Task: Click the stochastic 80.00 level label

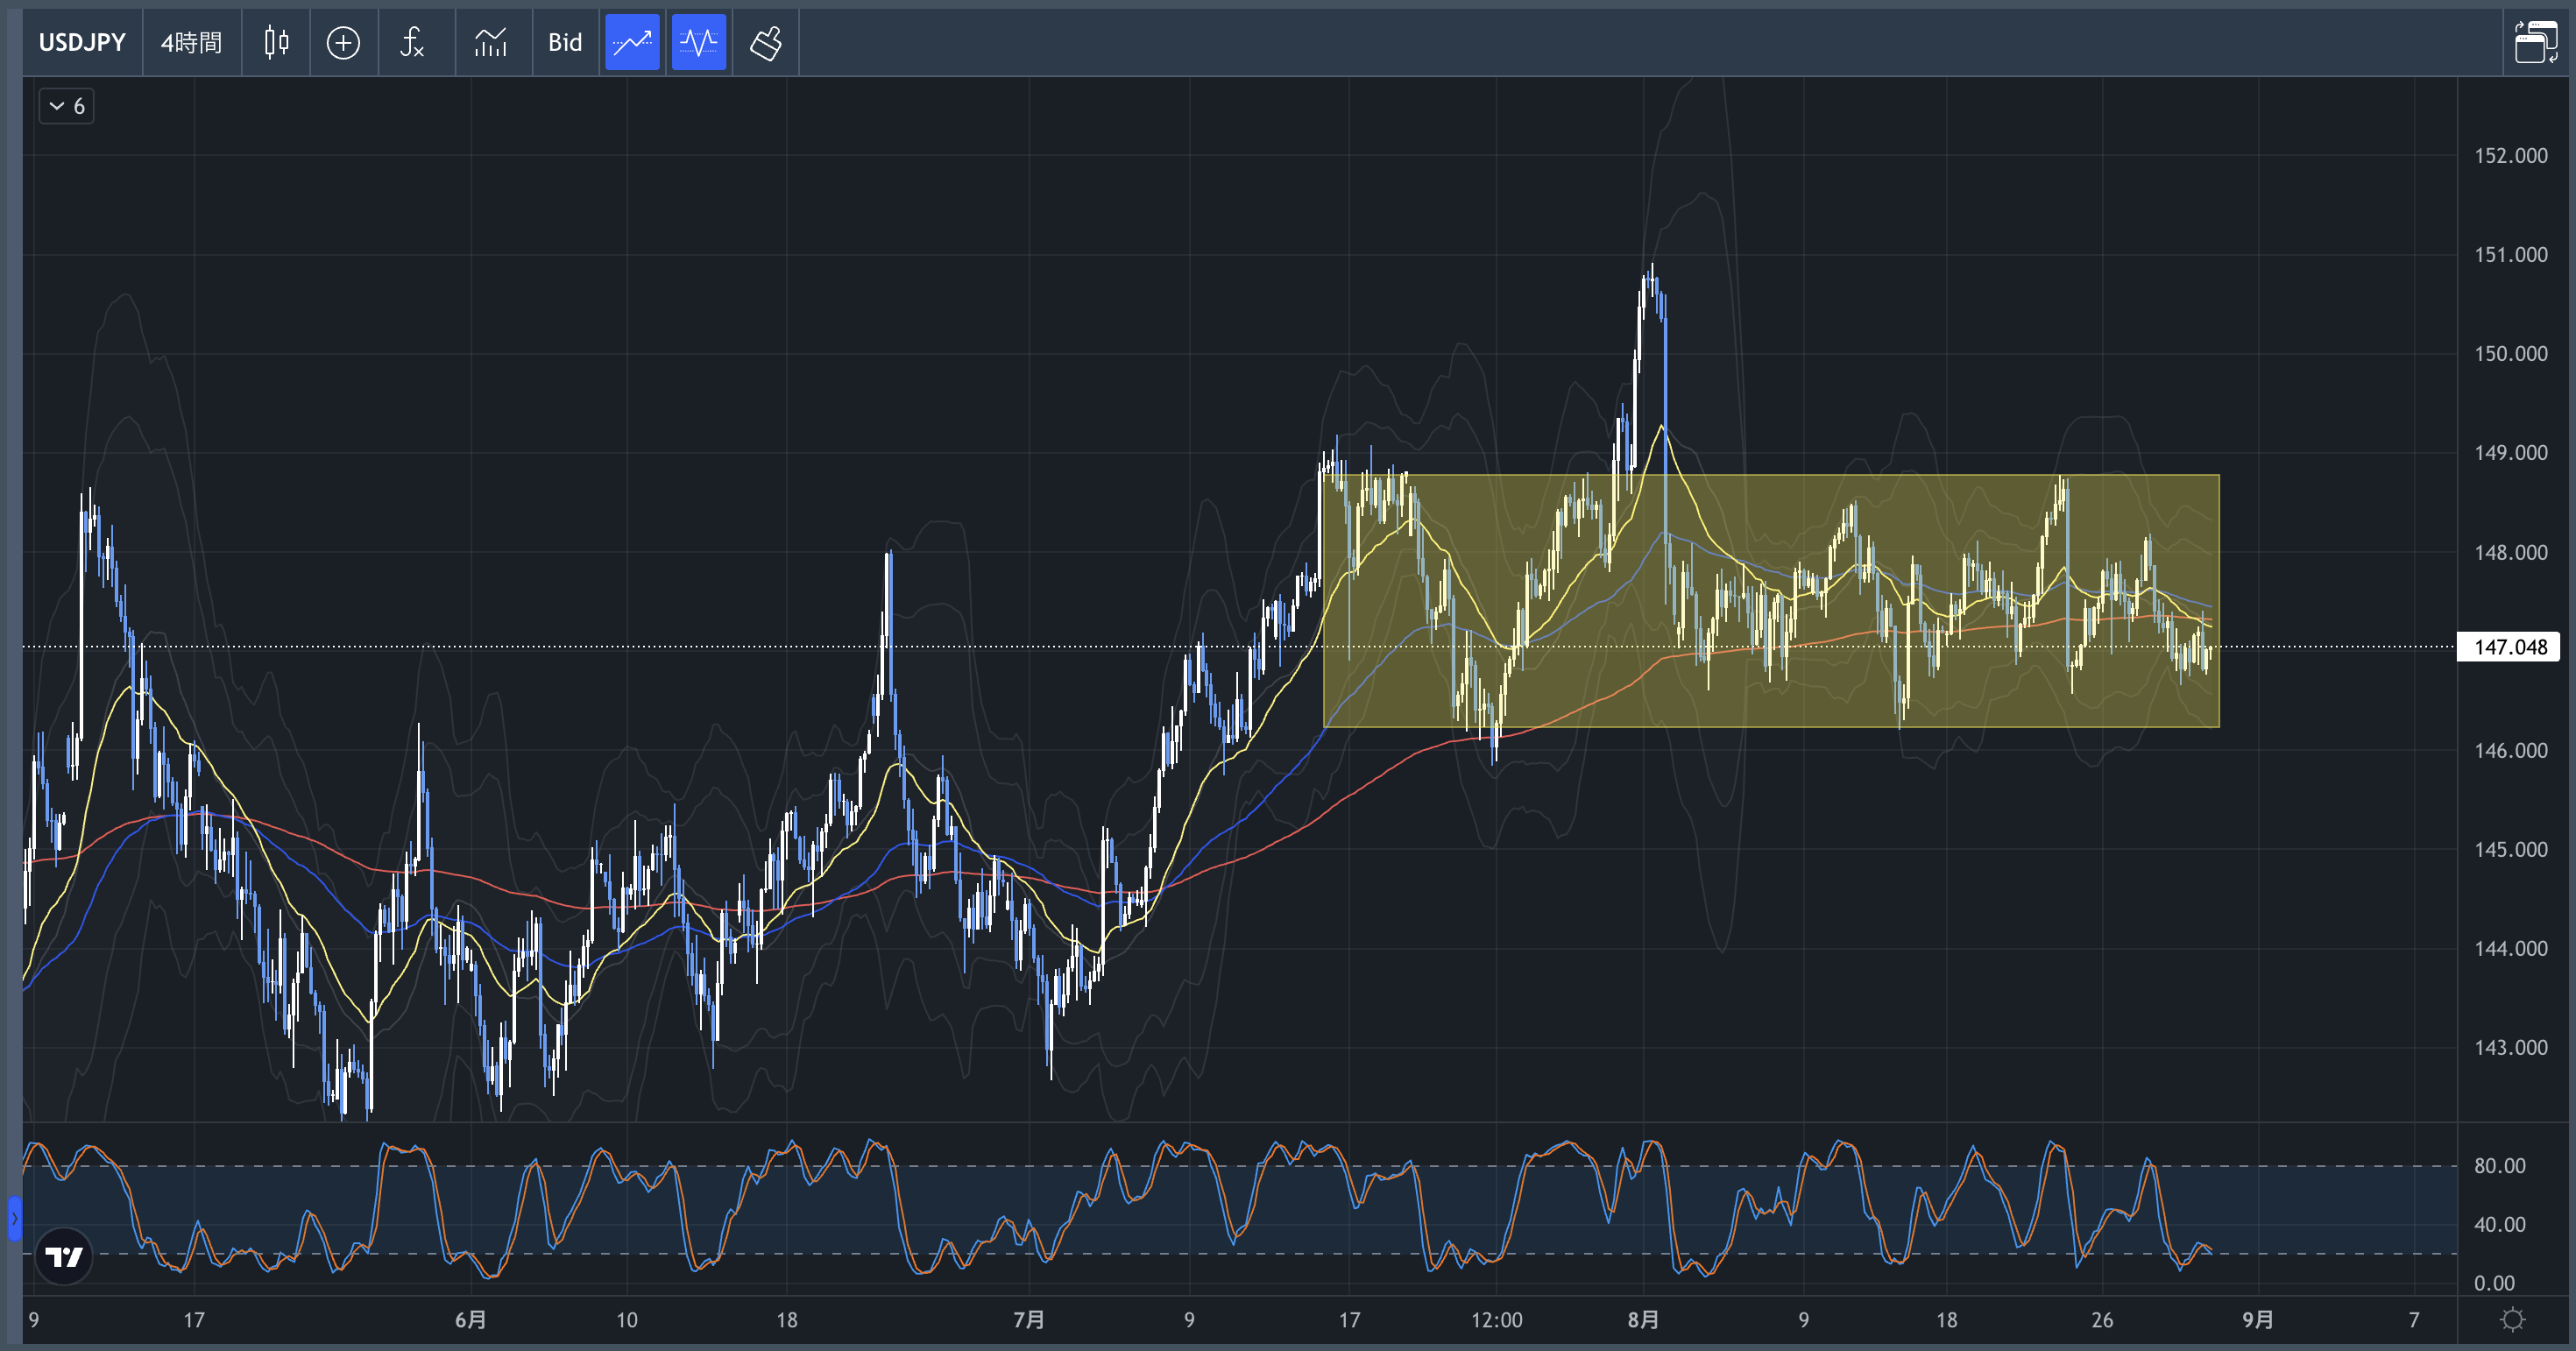Action: click(x=2499, y=1165)
